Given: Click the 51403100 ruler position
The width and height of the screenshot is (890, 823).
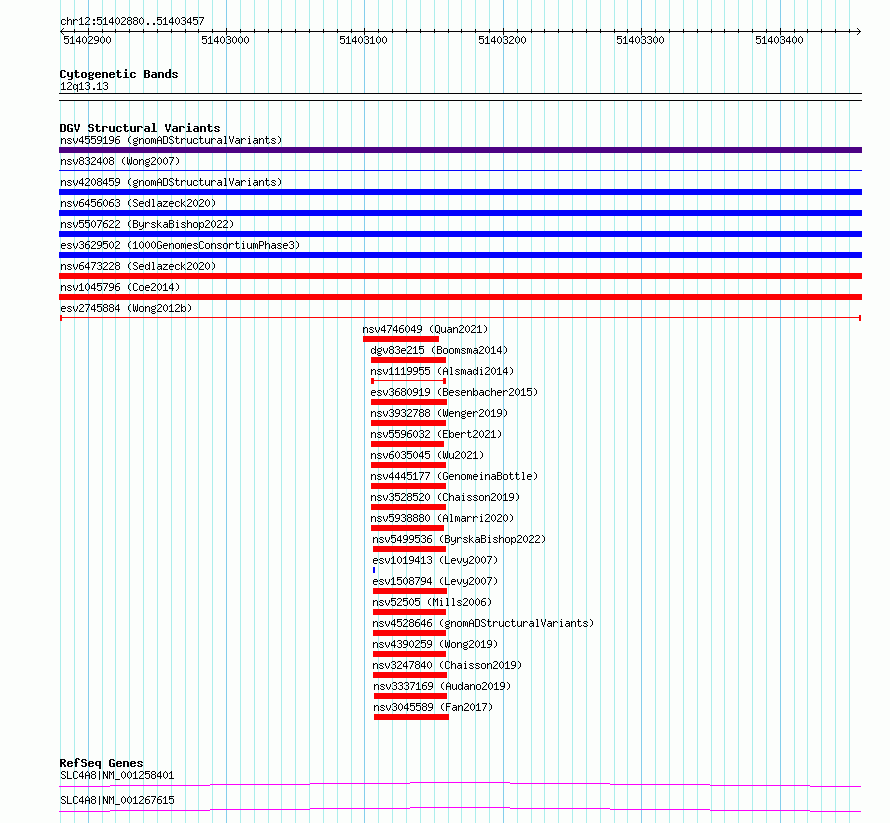Looking at the screenshot, I should tap(363, 40).
